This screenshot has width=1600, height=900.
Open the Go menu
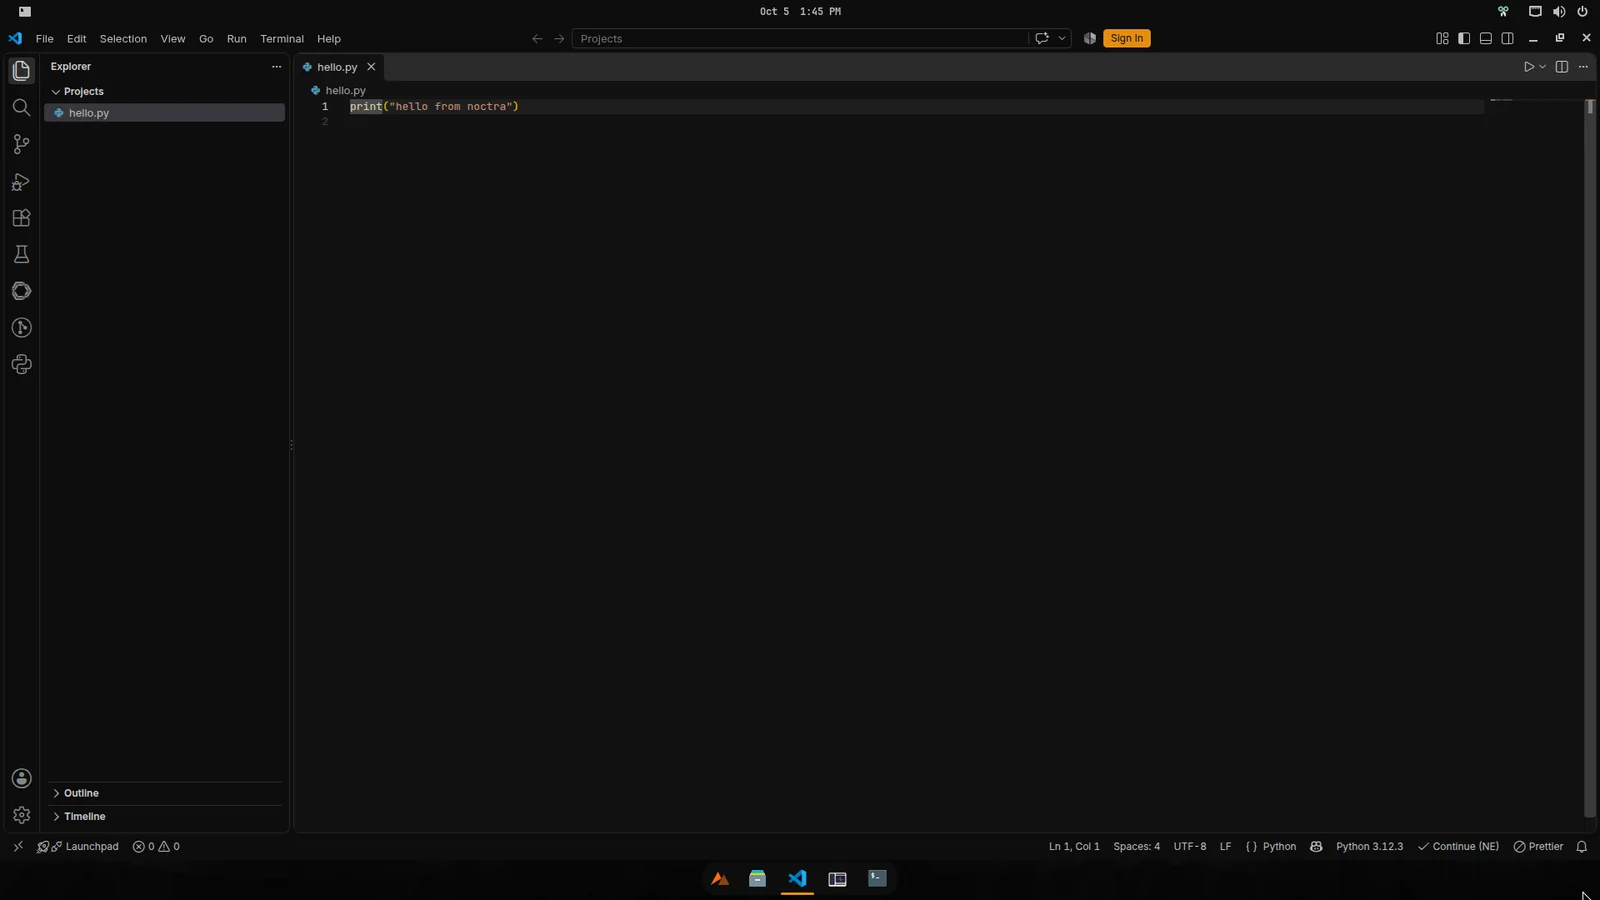pyautogui.click(x=206, y=39)
